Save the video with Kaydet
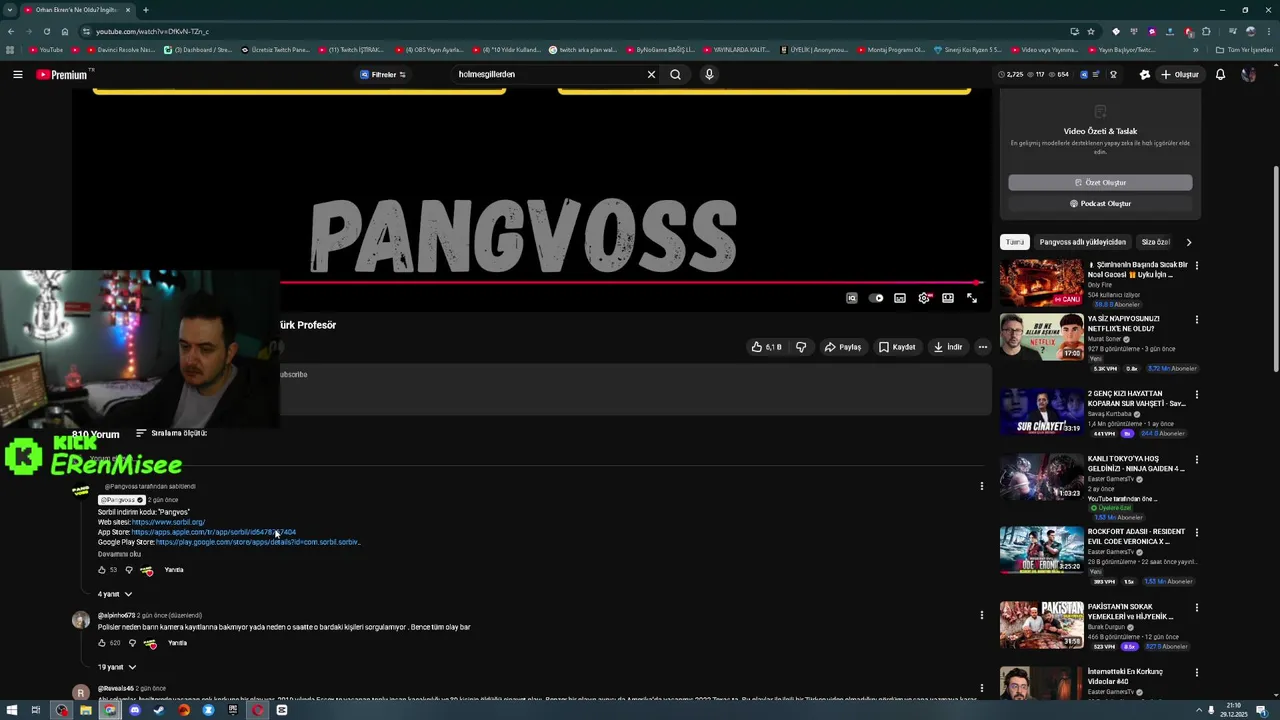Viewport: 1280px width, 720px height. 897,347
